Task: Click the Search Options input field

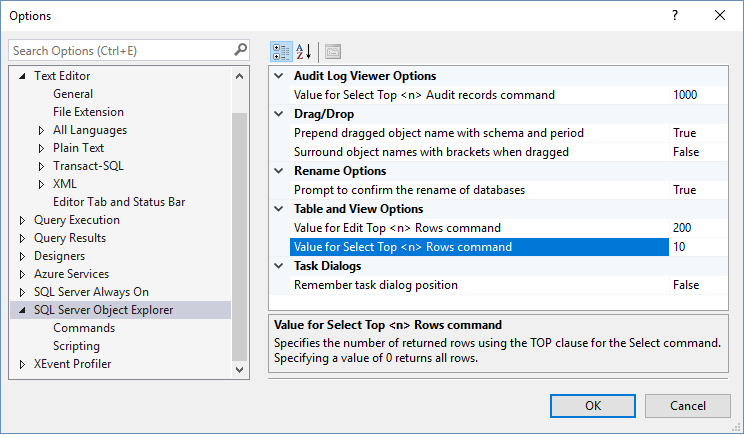Action: click(120, 50)
